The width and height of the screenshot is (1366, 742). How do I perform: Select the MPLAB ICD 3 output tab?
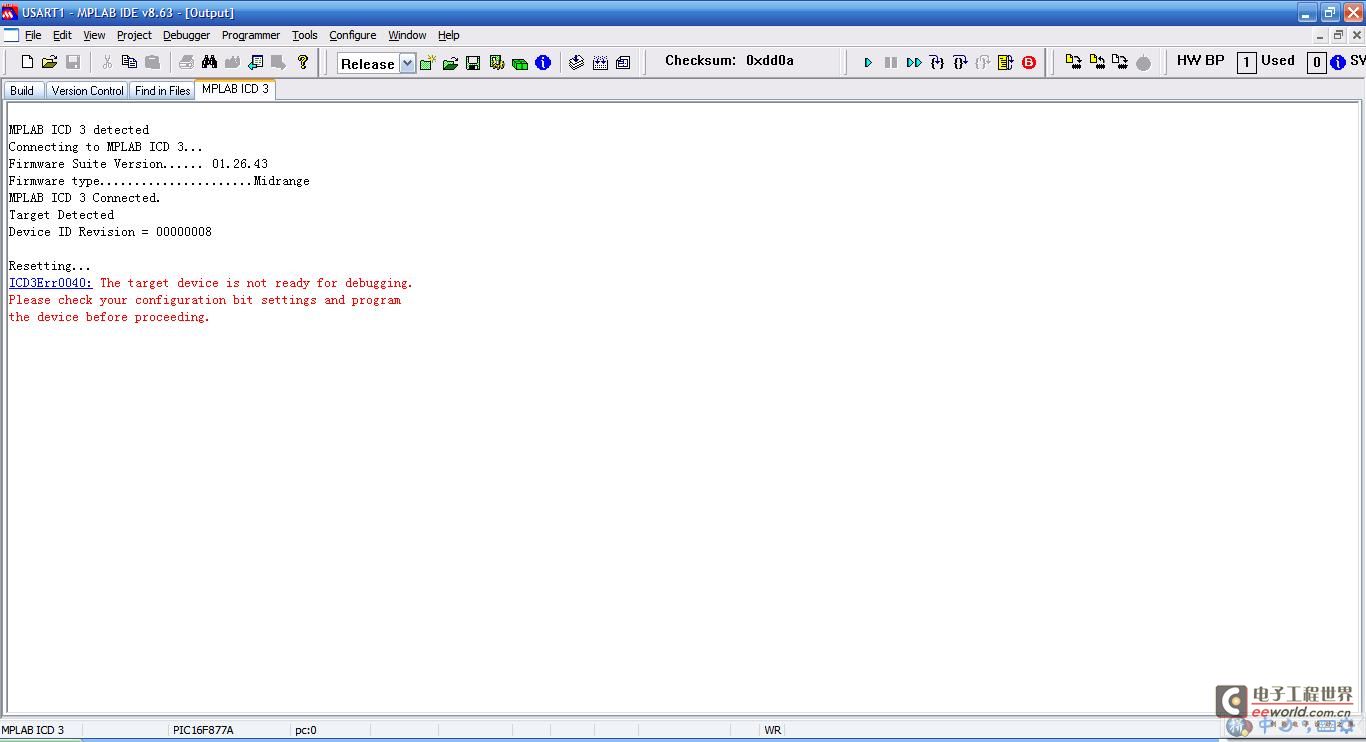pos(235,89)
